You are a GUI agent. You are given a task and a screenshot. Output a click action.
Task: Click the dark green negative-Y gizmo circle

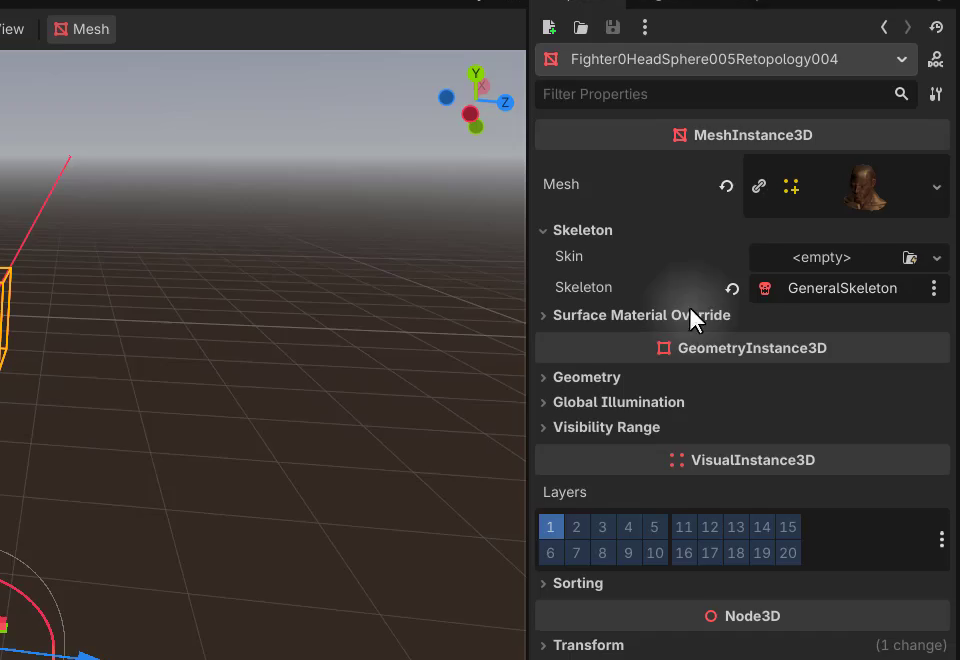(x=476, y=127)
